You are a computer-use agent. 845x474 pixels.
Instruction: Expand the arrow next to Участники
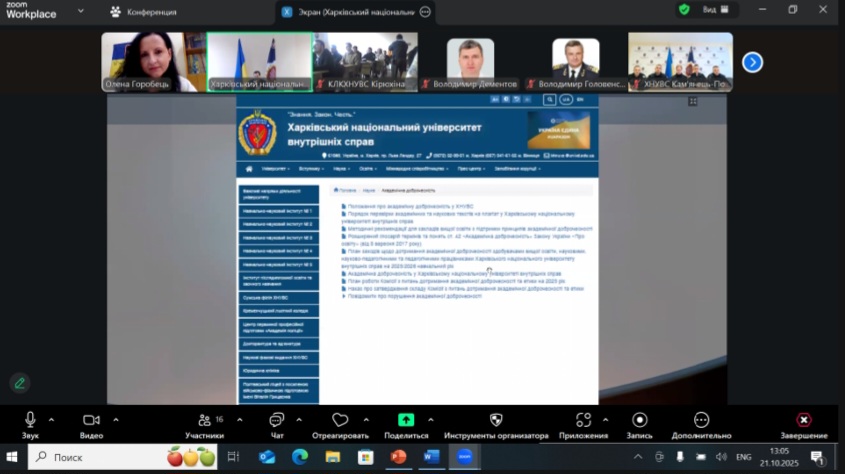pos(240,419)
